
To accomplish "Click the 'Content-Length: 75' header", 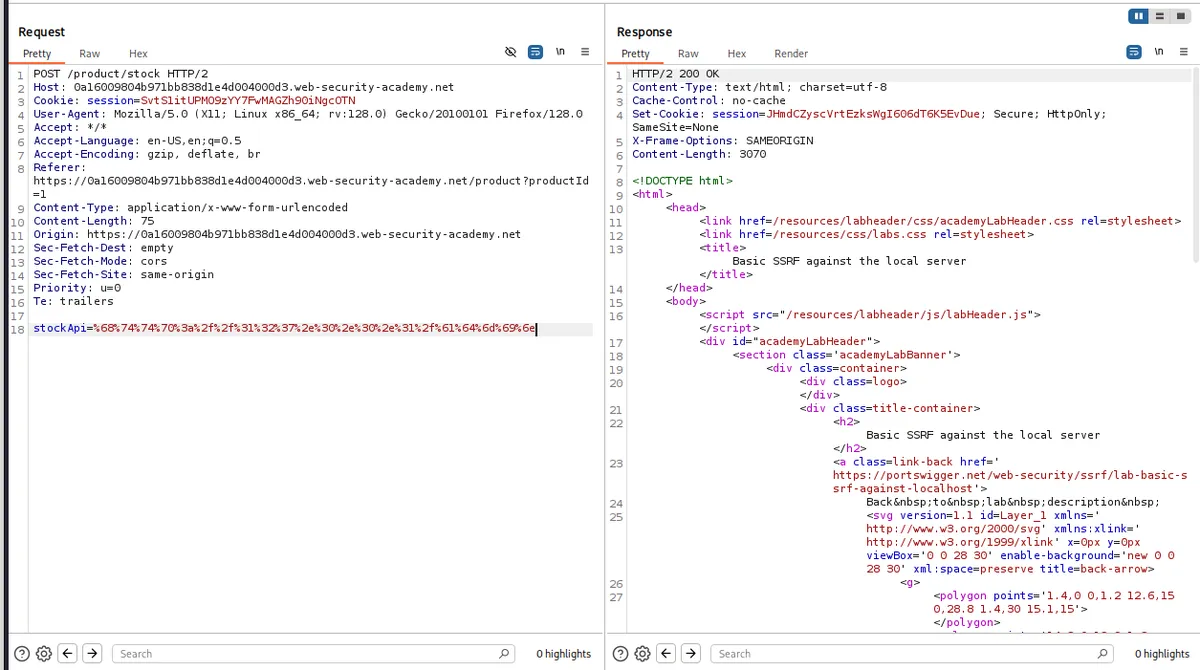I will point(94,221).
